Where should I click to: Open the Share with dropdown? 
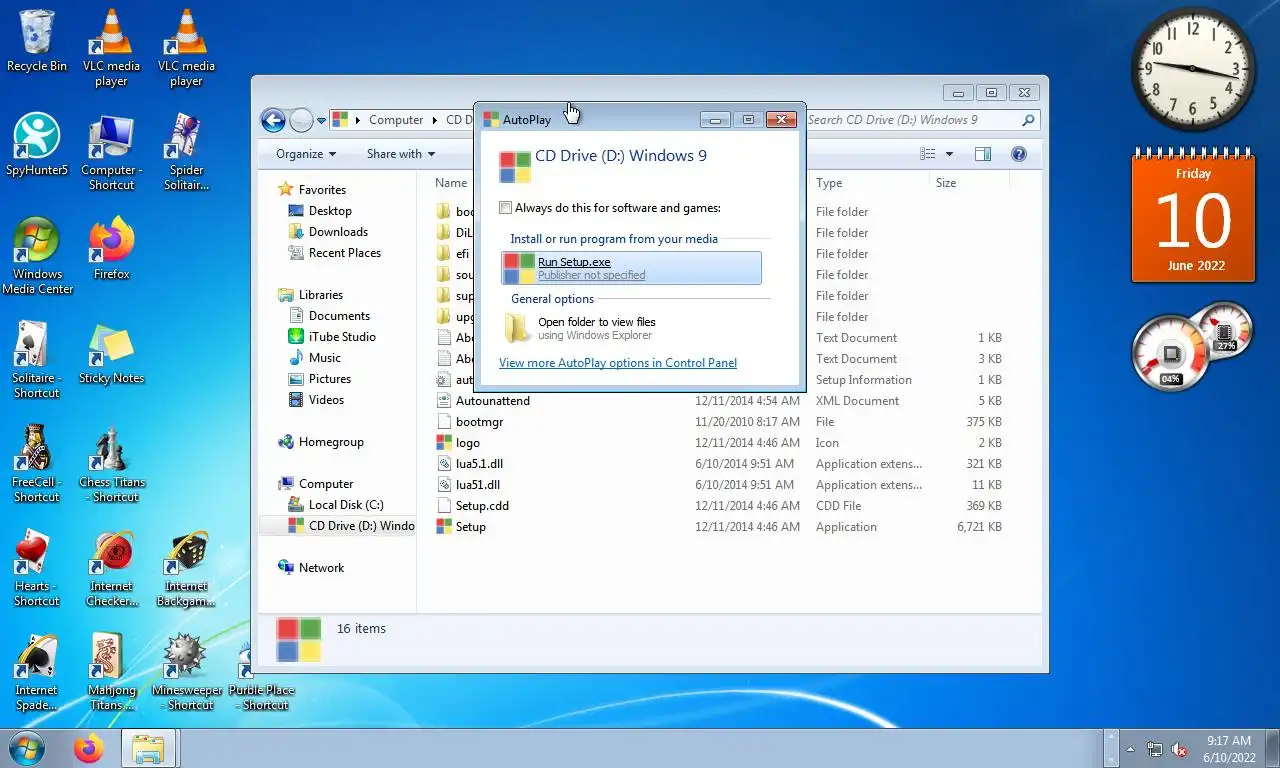pos(400,154)
